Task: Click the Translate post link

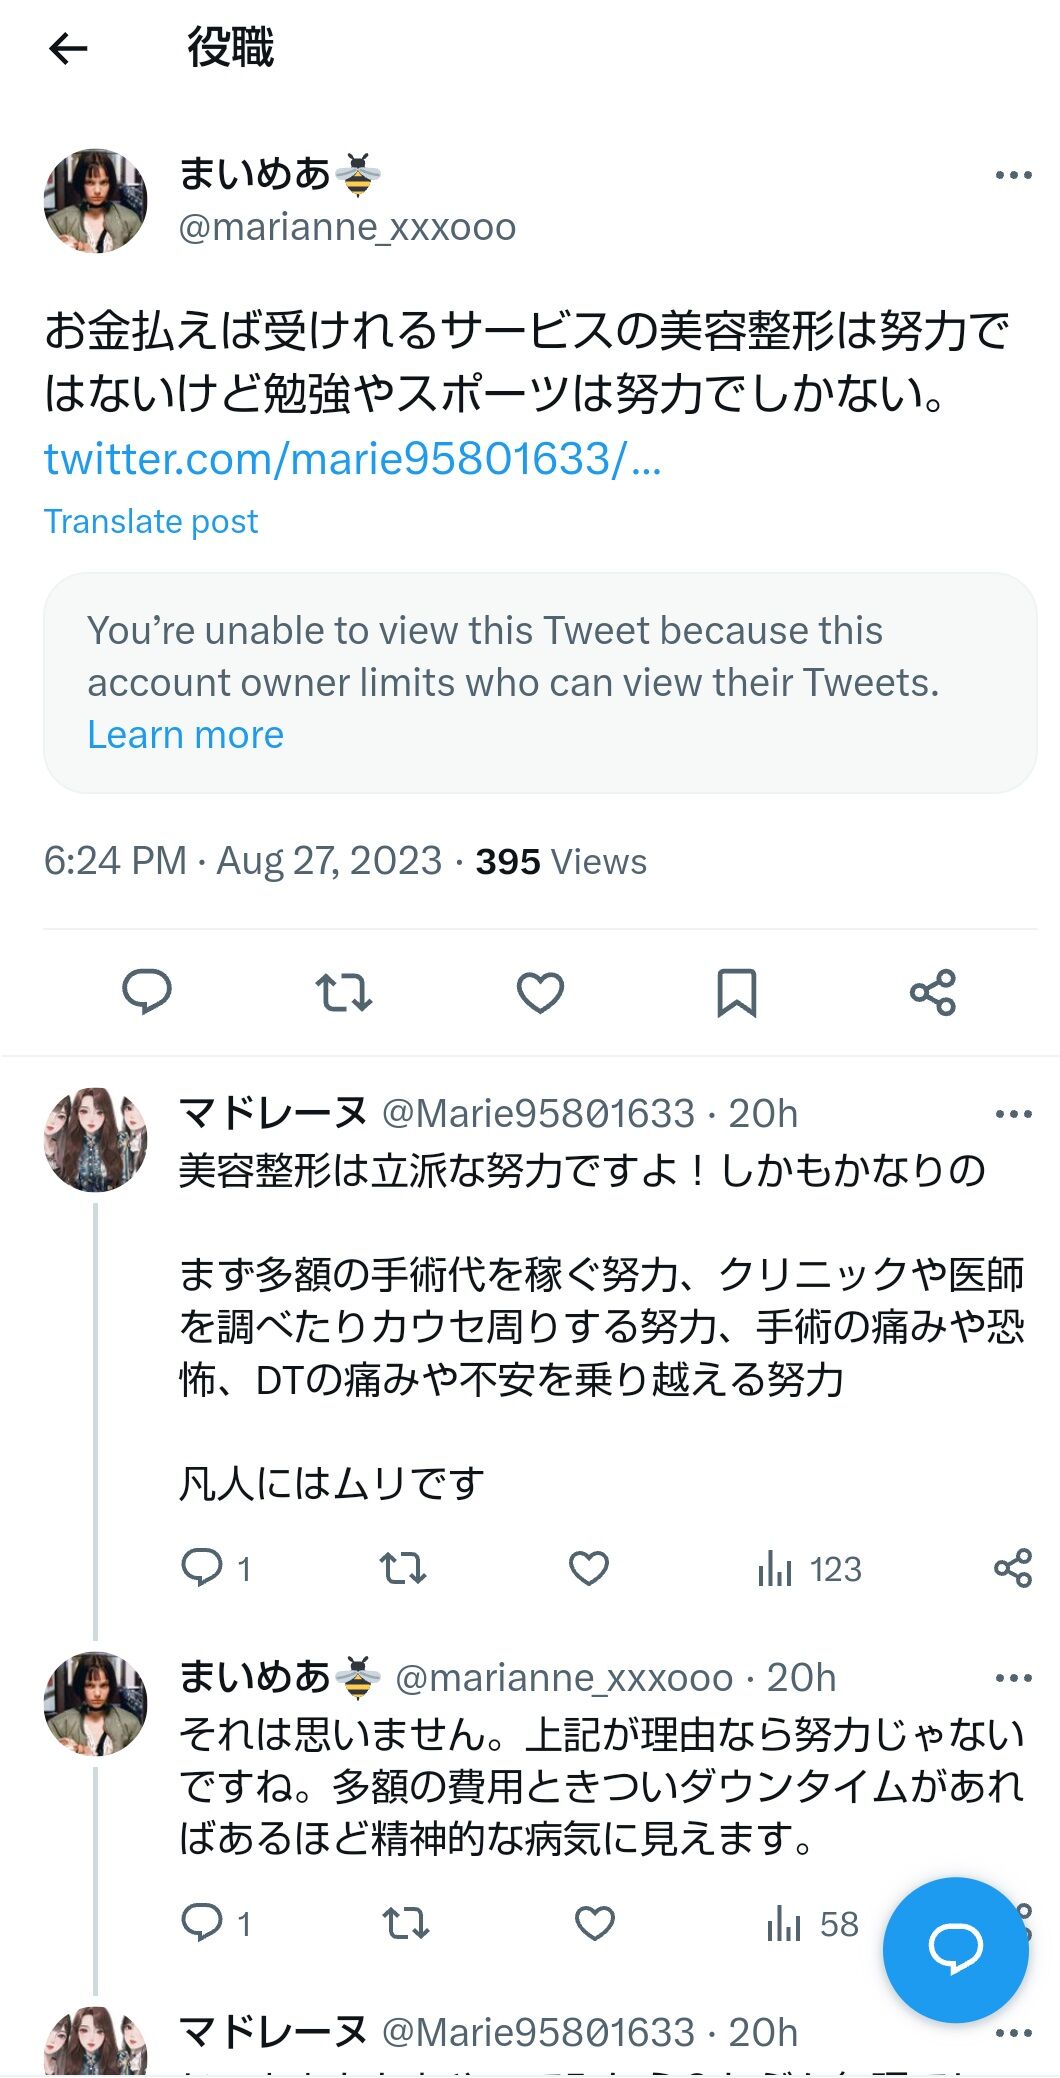Action: [x=151, y=521]
